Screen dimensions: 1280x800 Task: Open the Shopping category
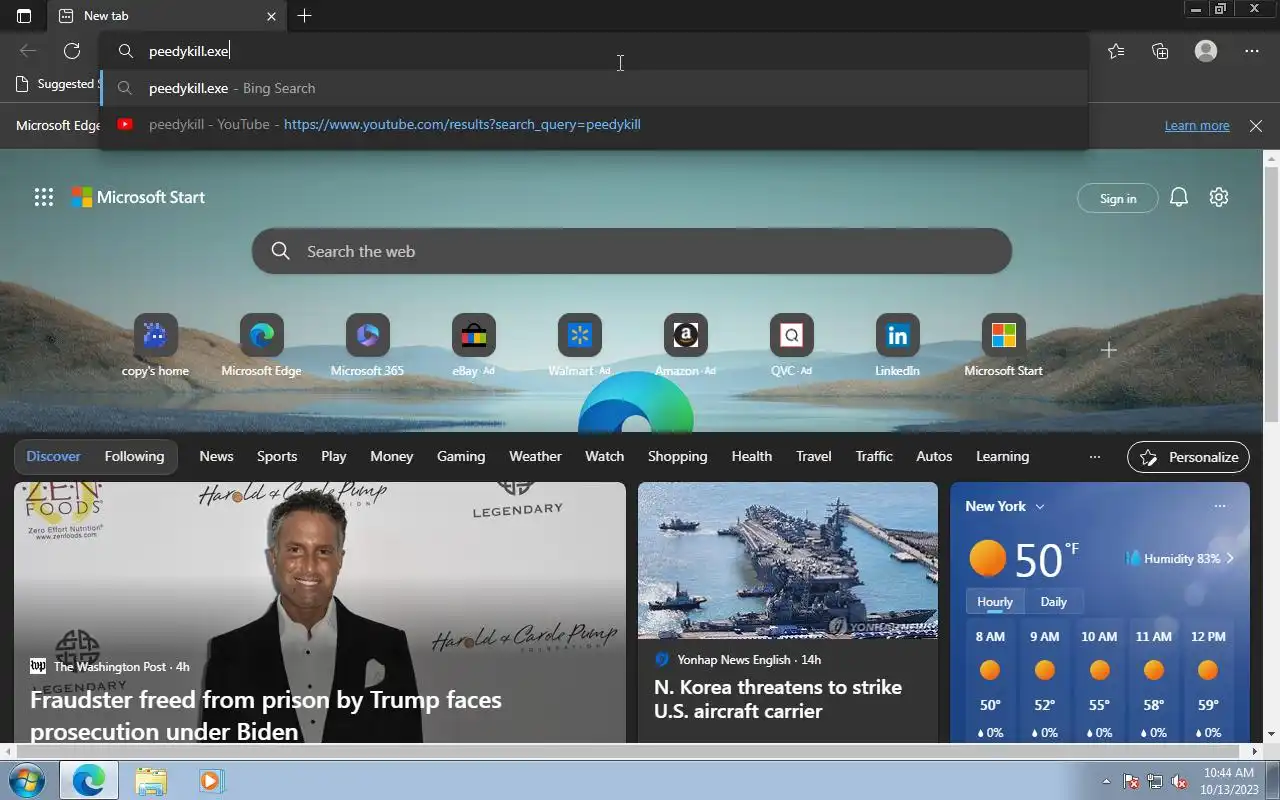click(x=677, y=456)
